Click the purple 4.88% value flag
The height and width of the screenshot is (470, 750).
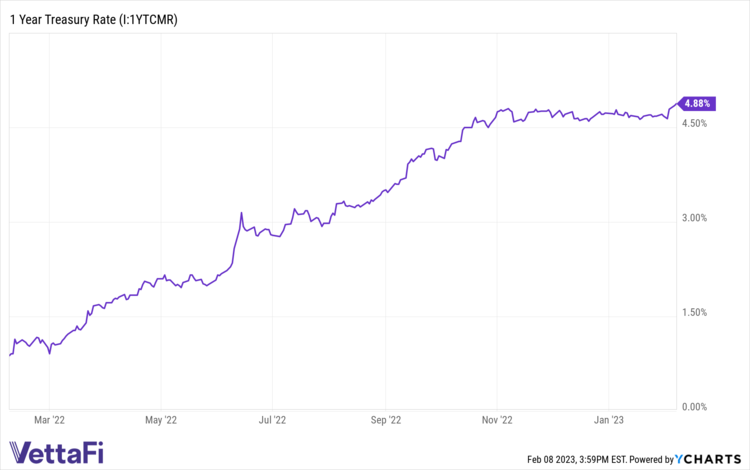(696, 102)
